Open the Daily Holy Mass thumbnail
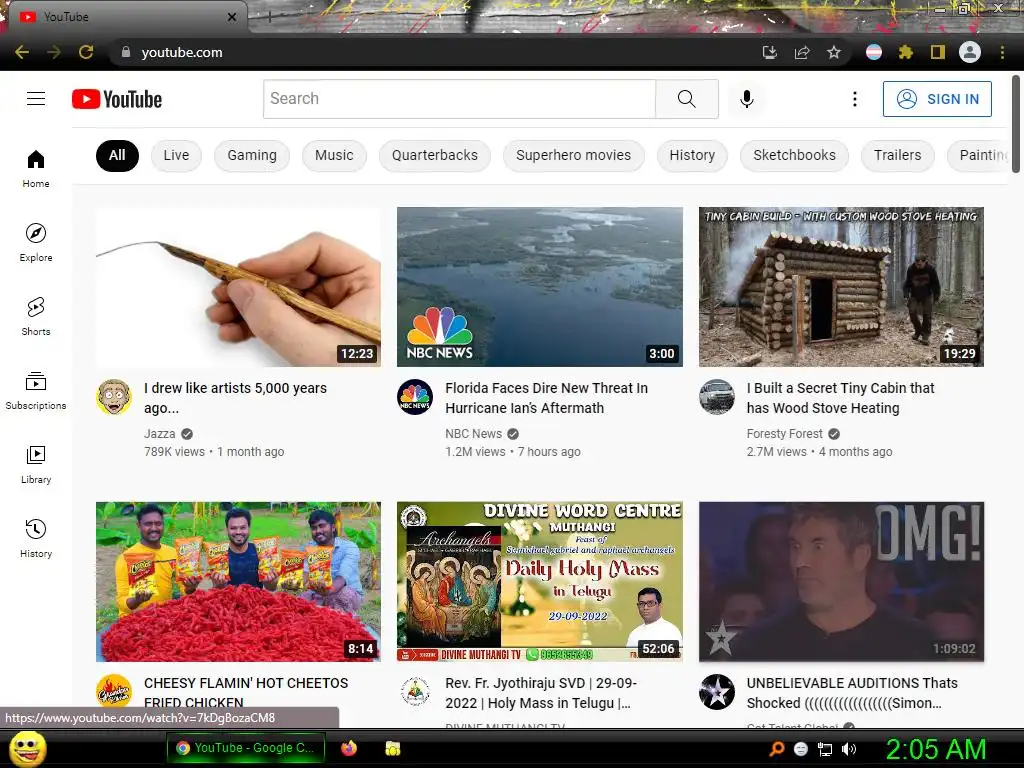Screen dimensions: 1024x768 point(539,582)
